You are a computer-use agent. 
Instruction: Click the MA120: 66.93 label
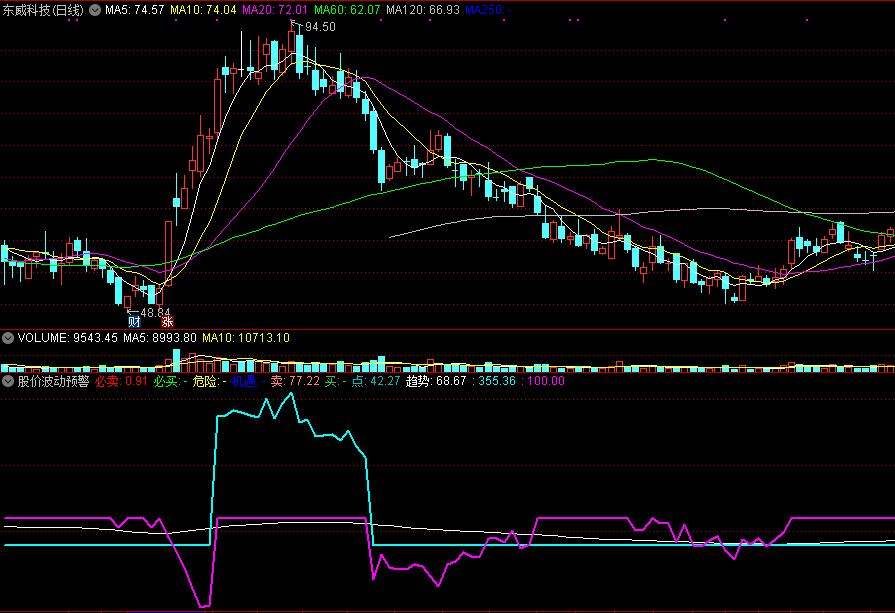coord(422,10)
